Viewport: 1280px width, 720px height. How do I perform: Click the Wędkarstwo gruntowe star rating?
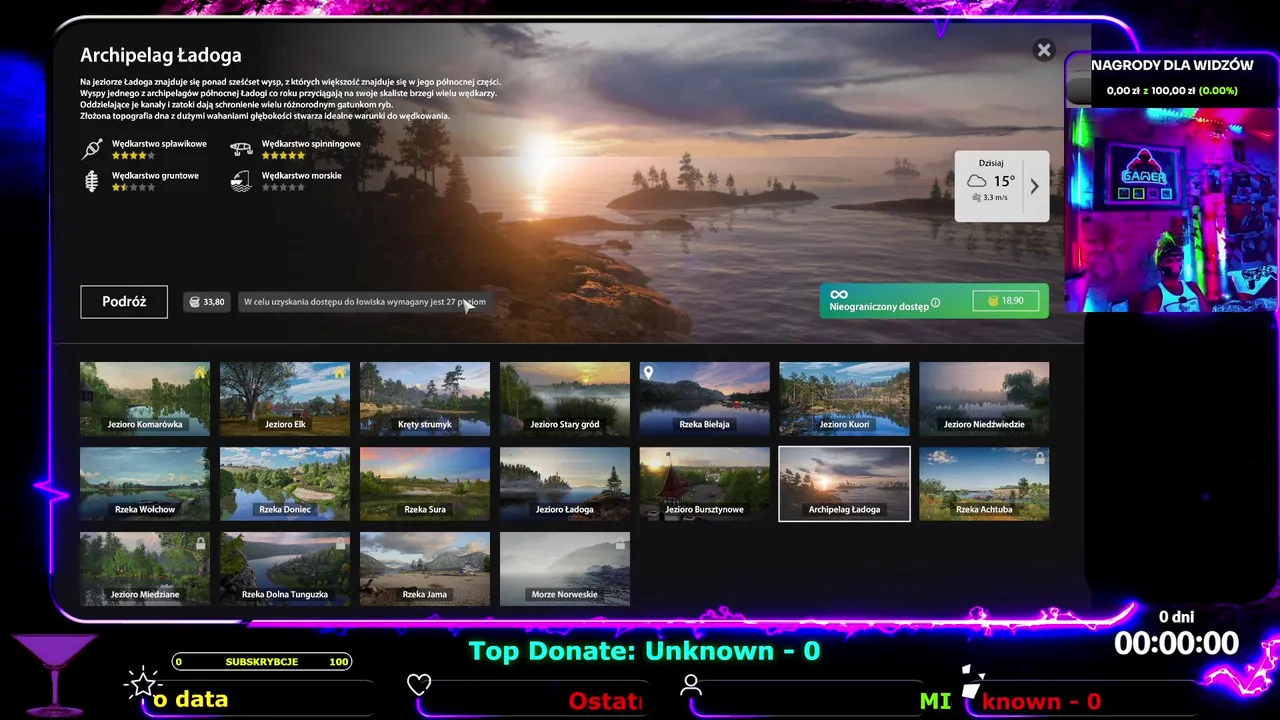pyautogui.click(x=133, y=187)
